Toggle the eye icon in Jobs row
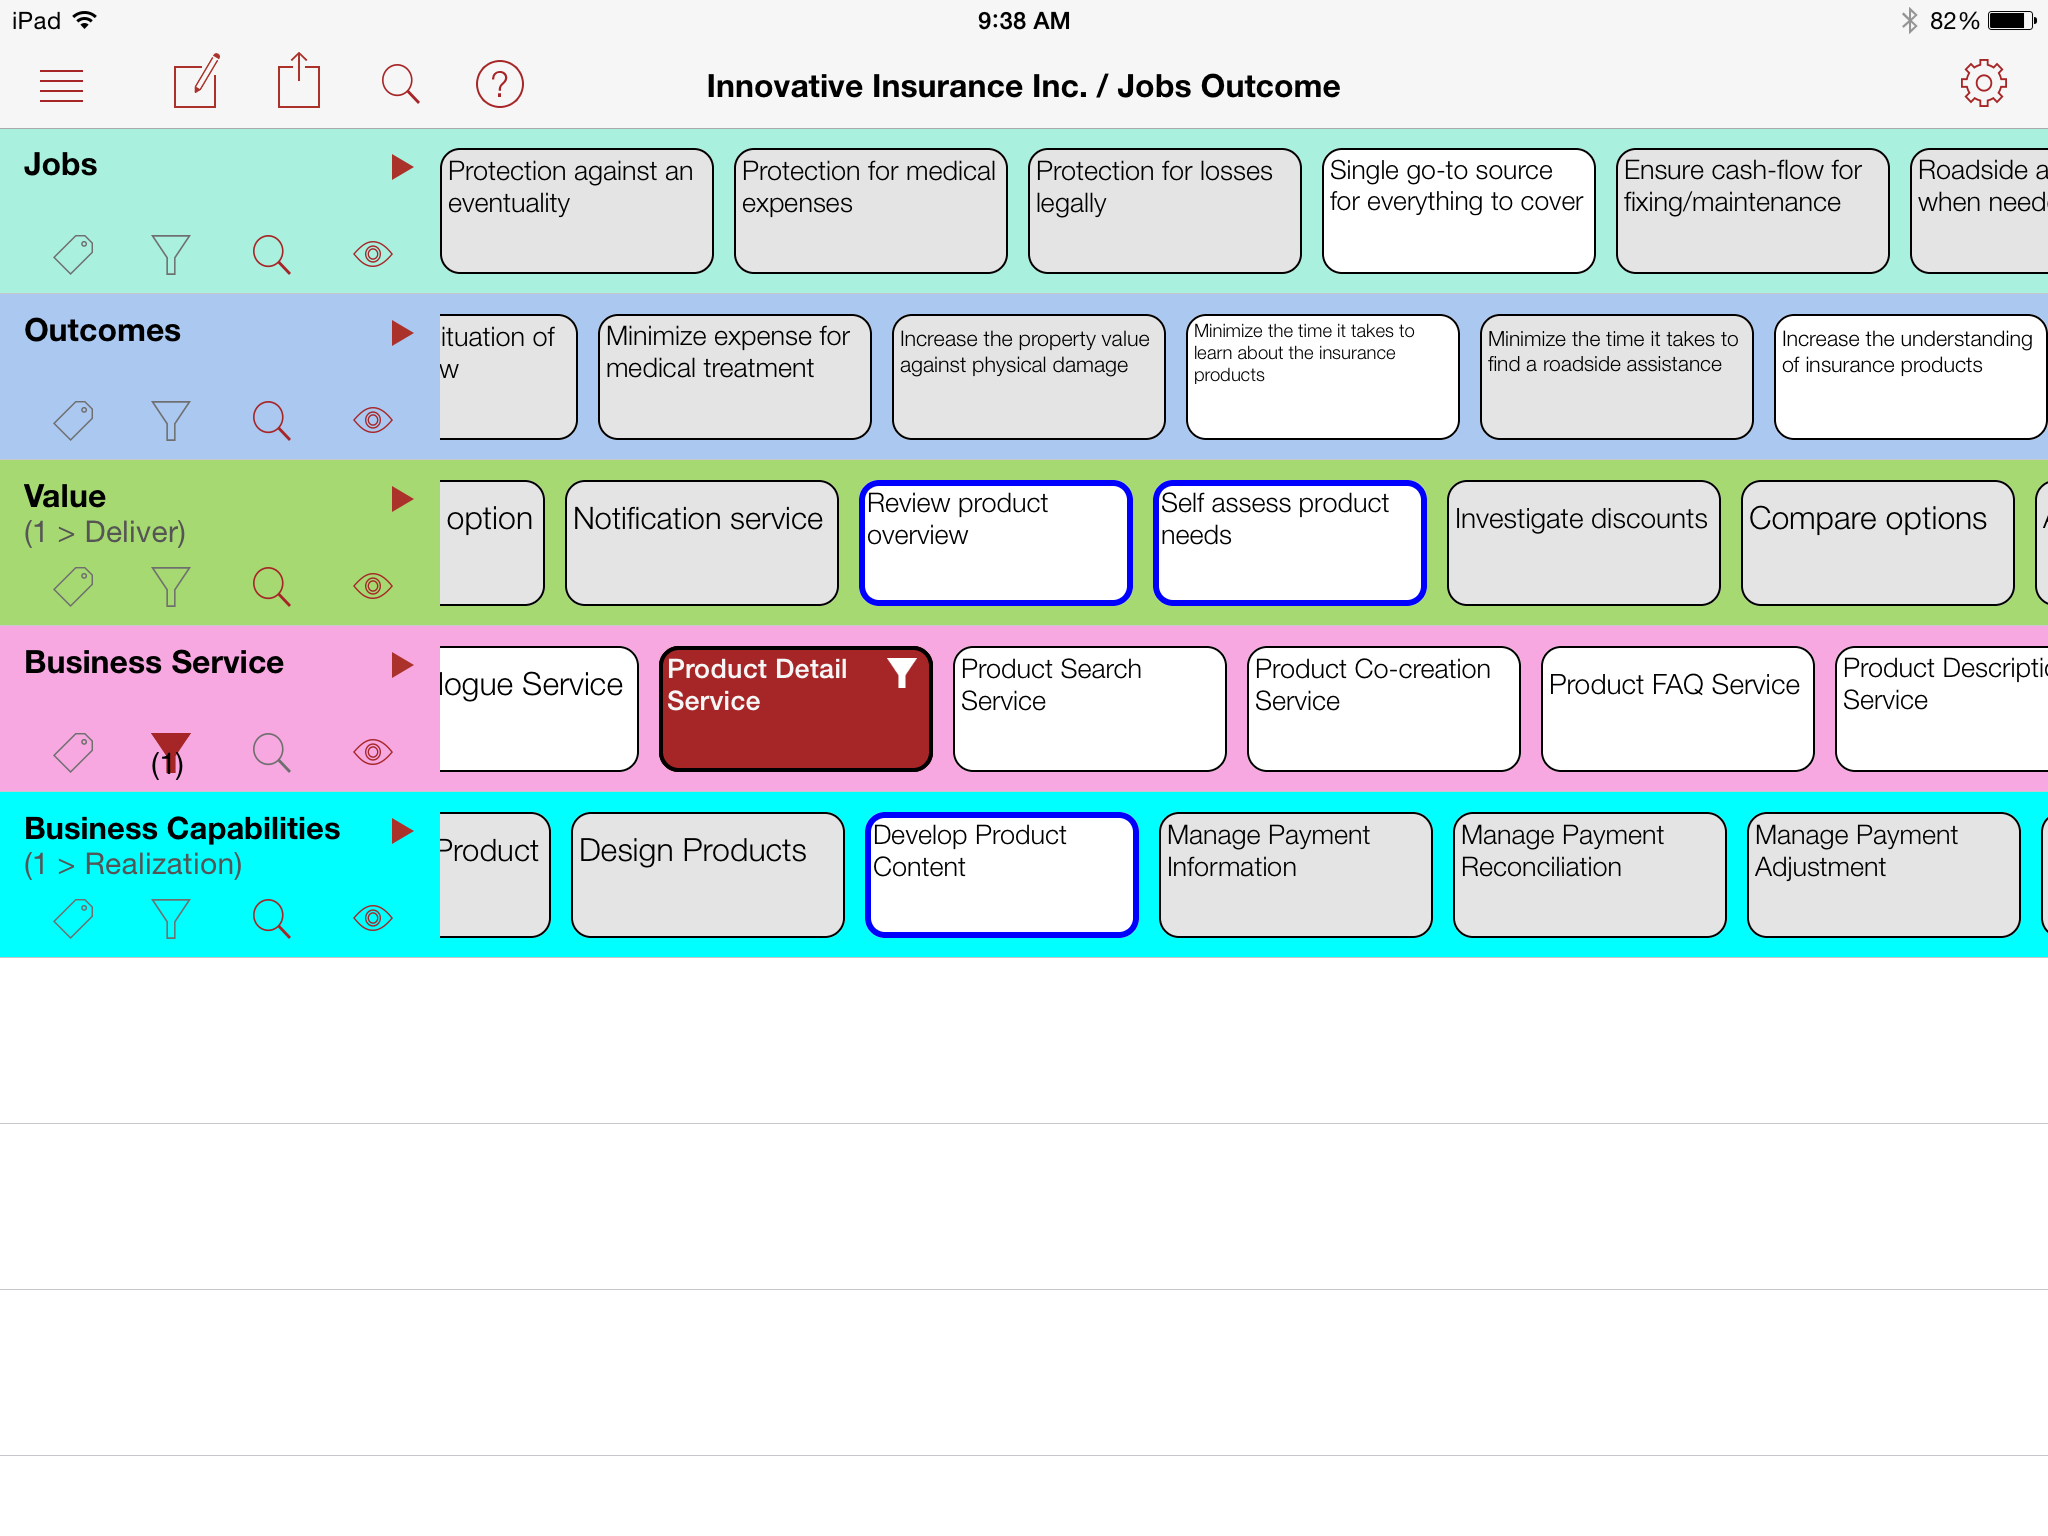Viewport: 2048px width, 1536px height. tap(372, 254)
